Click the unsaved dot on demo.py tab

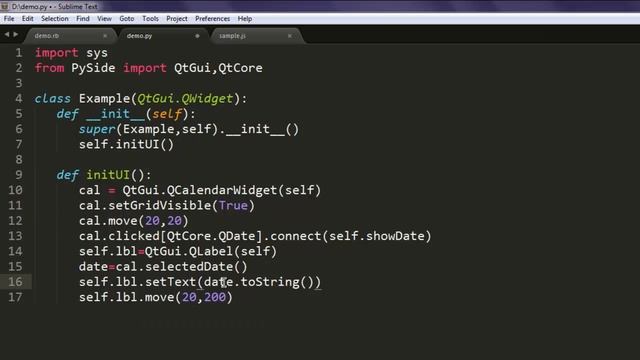pyautogui.click(x=197, y=36)
